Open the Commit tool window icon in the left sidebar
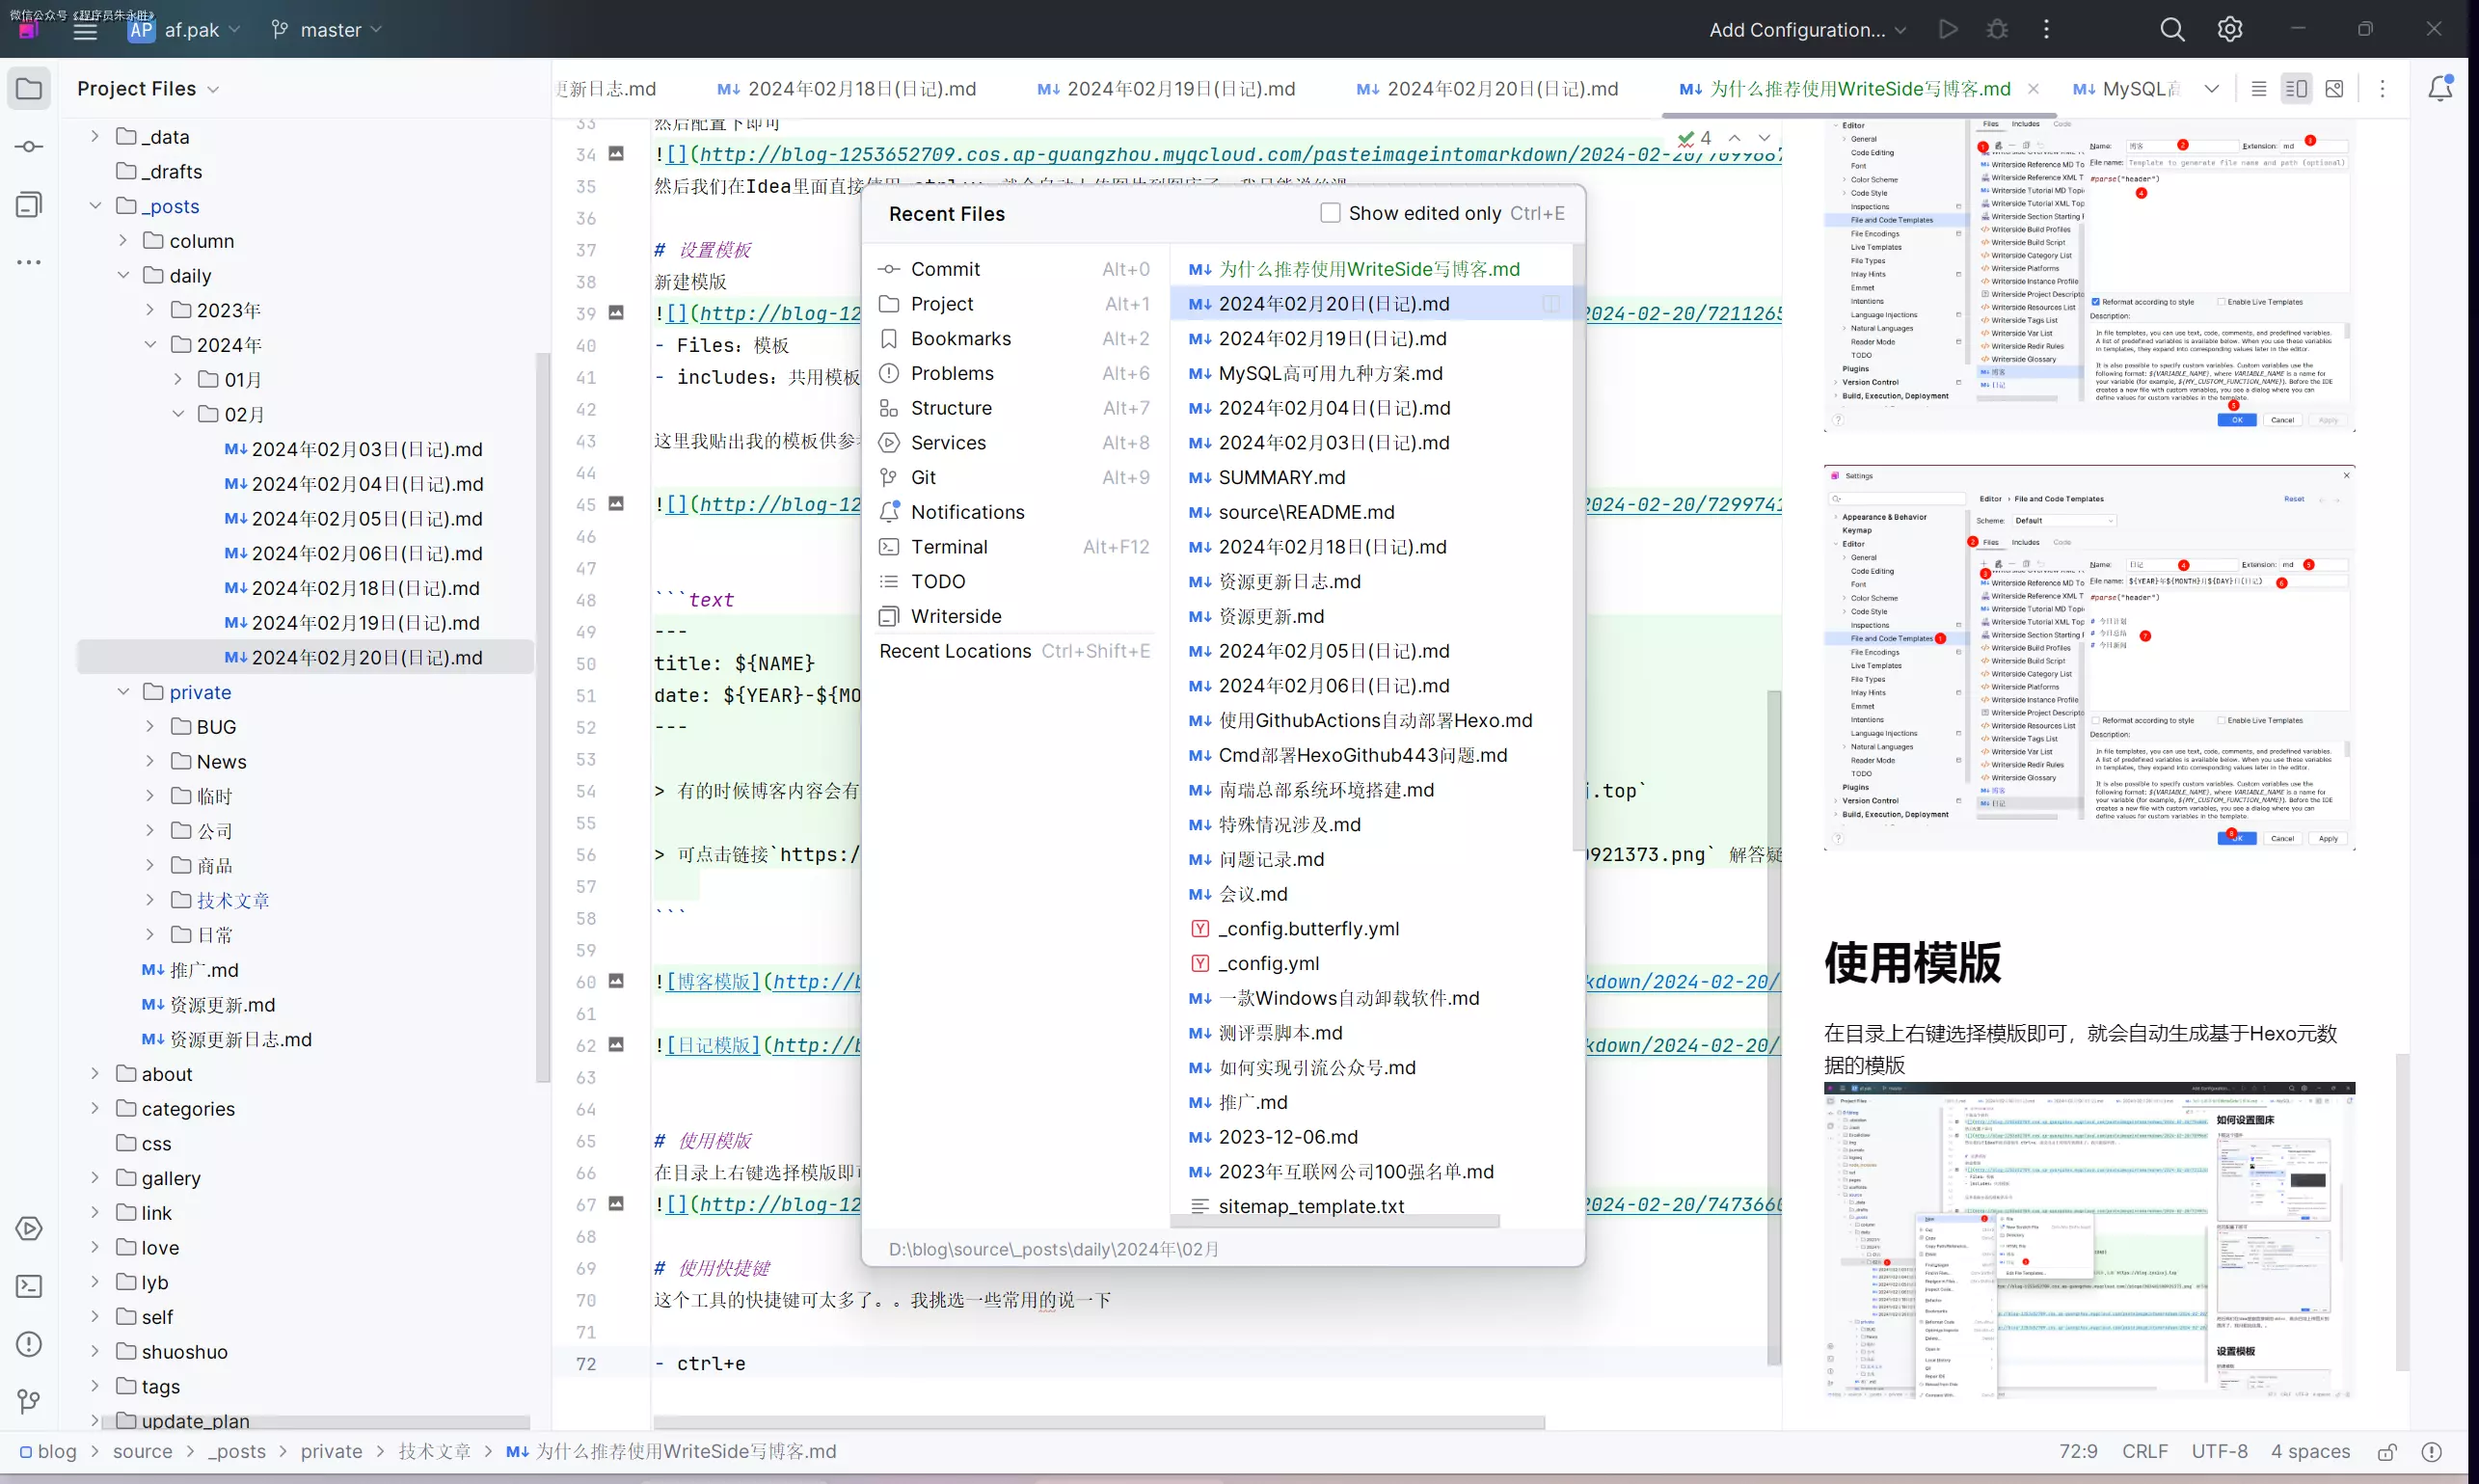This screenshot has height=1484, width=2479. point(29,147)
